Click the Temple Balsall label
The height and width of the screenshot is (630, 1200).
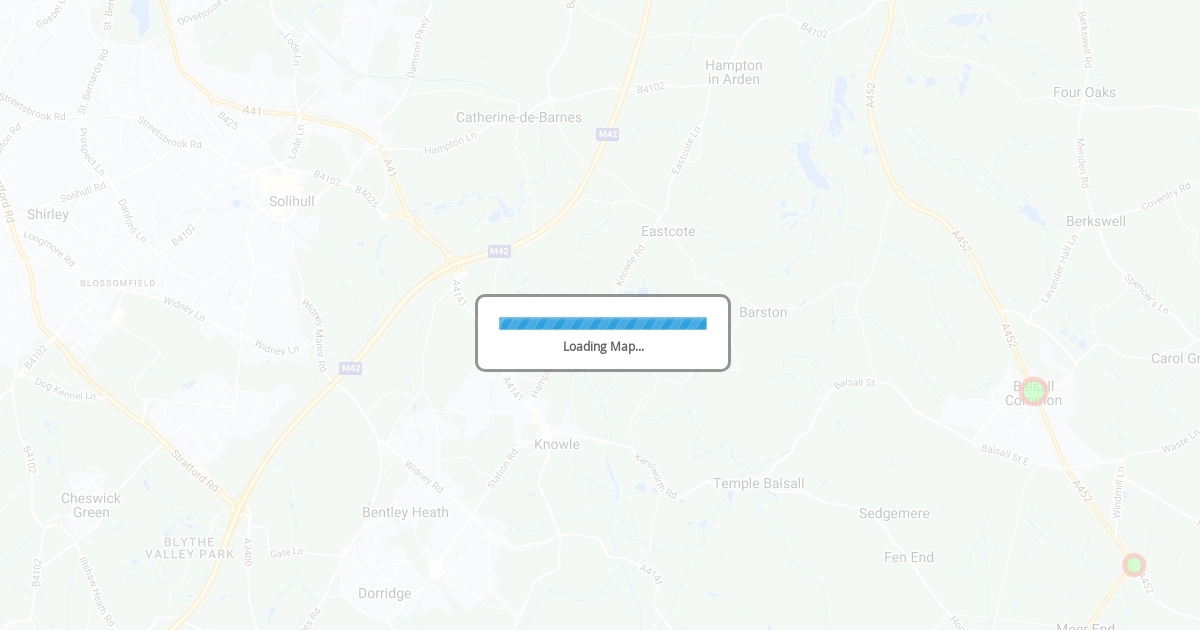(758, 483)
